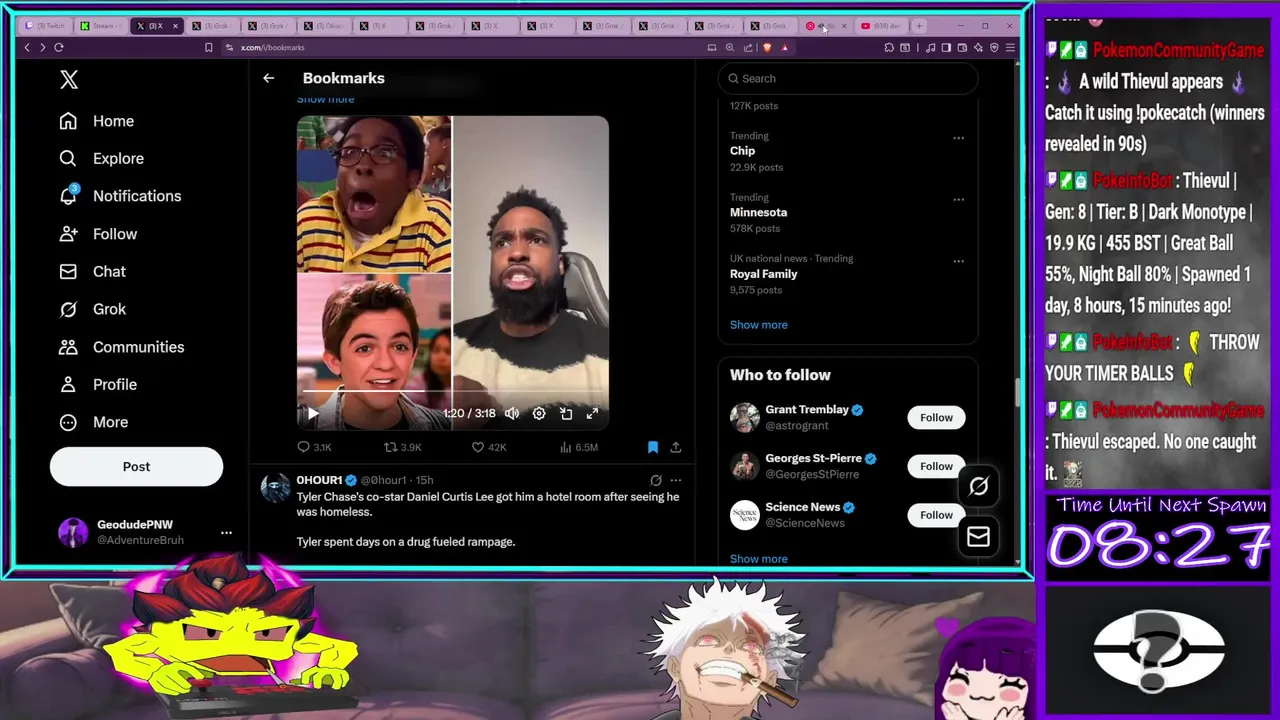This screenshot has height=720, width=1280.
Task: Open the browser hamburger menu icon
Action: click(x=1010, y=47)
